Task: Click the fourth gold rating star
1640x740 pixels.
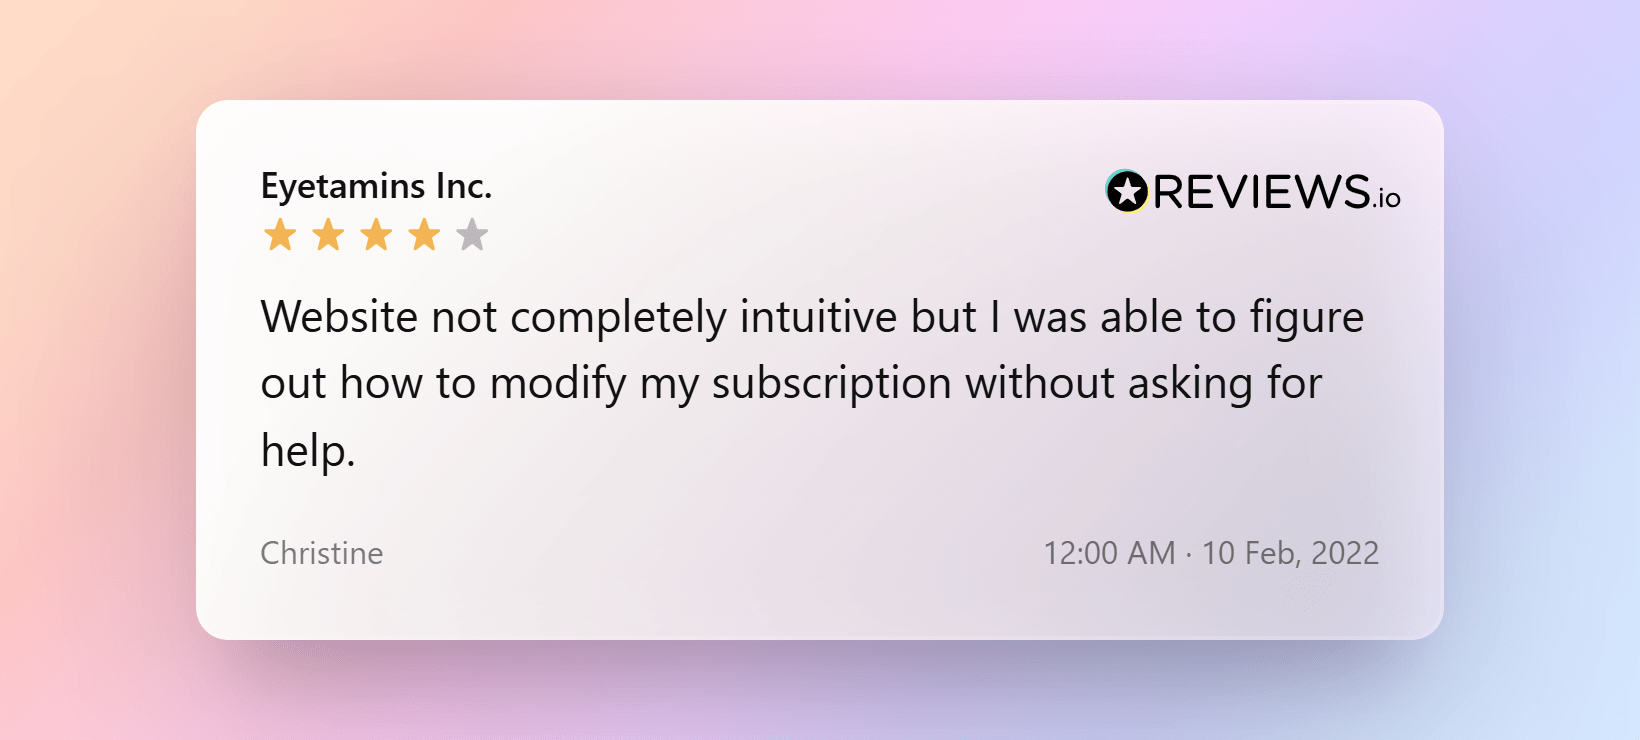Action: [x=424, y=236]
